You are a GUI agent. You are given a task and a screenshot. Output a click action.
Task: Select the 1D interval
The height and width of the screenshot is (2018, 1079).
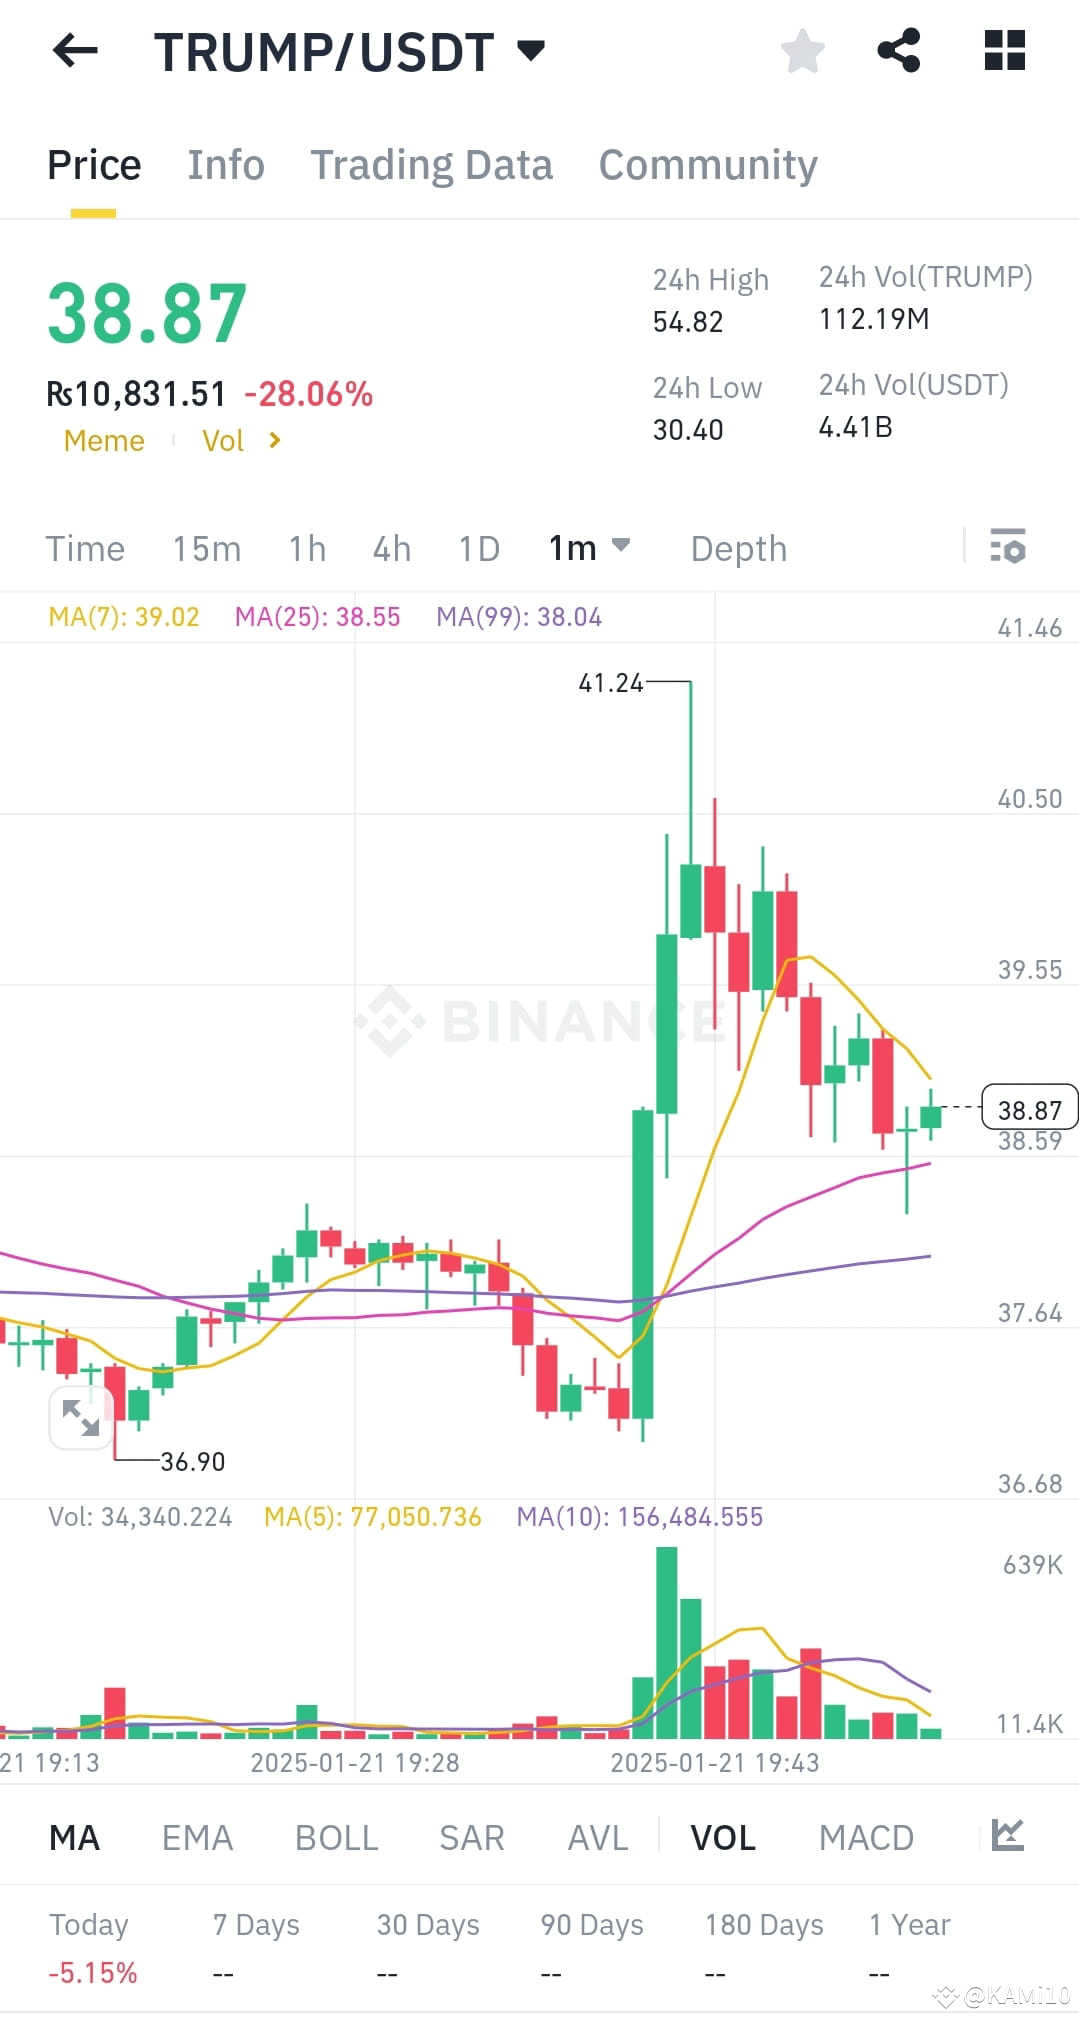coord(479,549)
